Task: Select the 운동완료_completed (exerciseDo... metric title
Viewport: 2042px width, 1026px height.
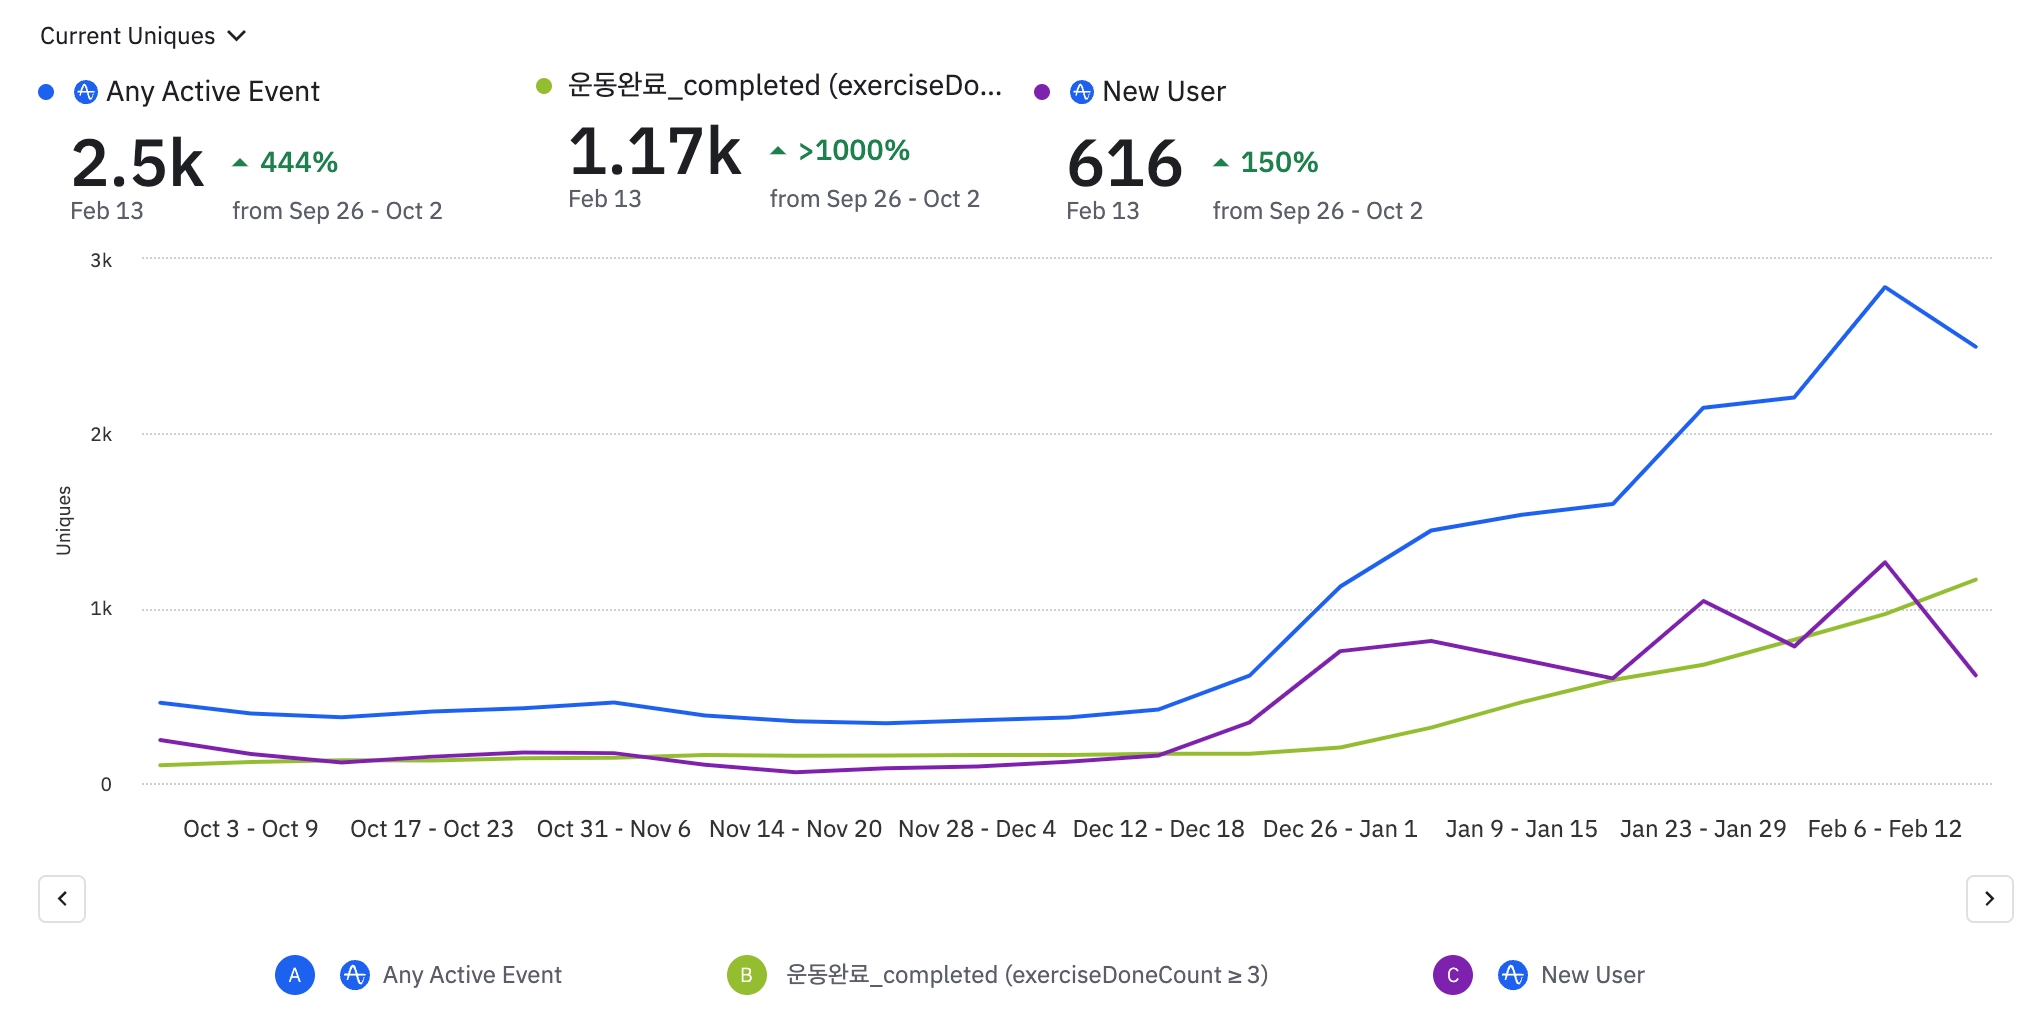Action: pyautogui.click(x=785, y=86)
